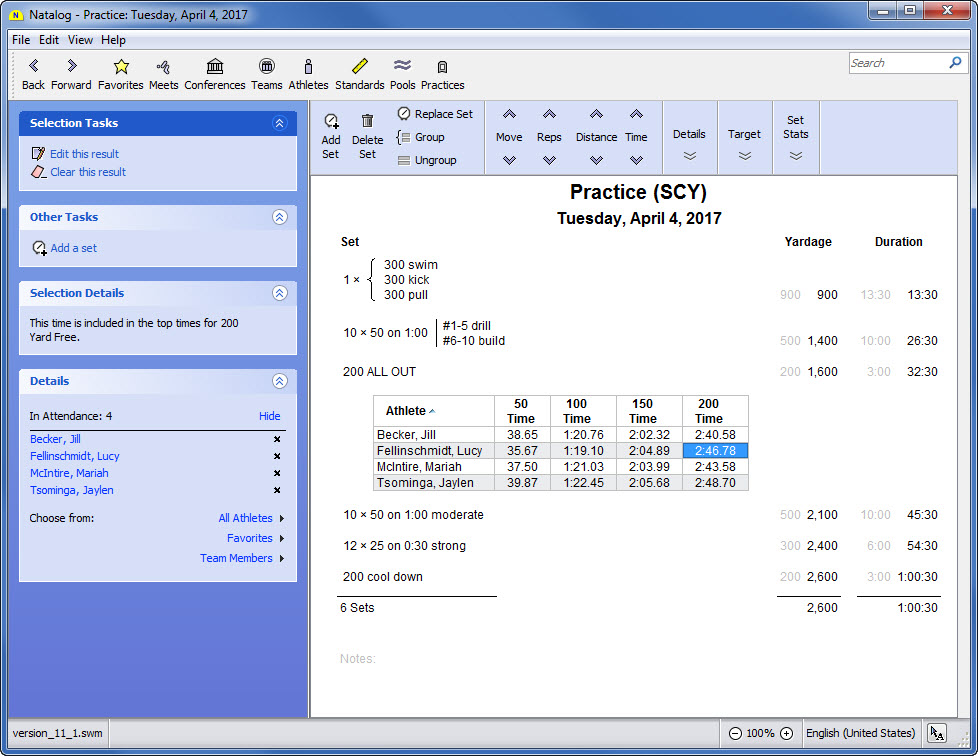
Task: Click the zoom in plus button
Action: point(786,733)
